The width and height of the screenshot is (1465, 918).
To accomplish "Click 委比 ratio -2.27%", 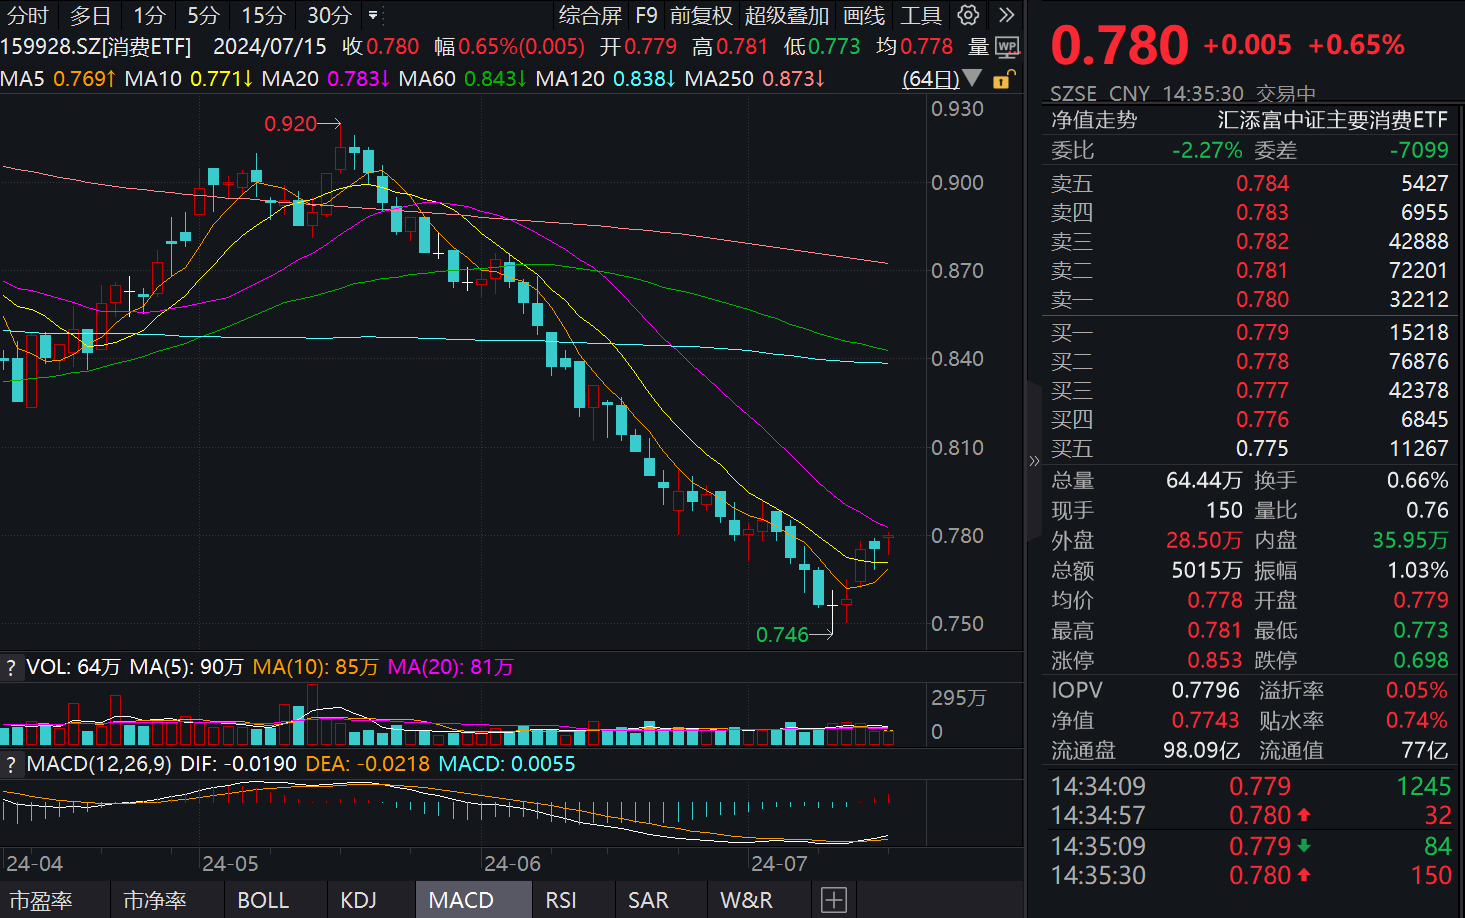I will [x=1207, y=151].
